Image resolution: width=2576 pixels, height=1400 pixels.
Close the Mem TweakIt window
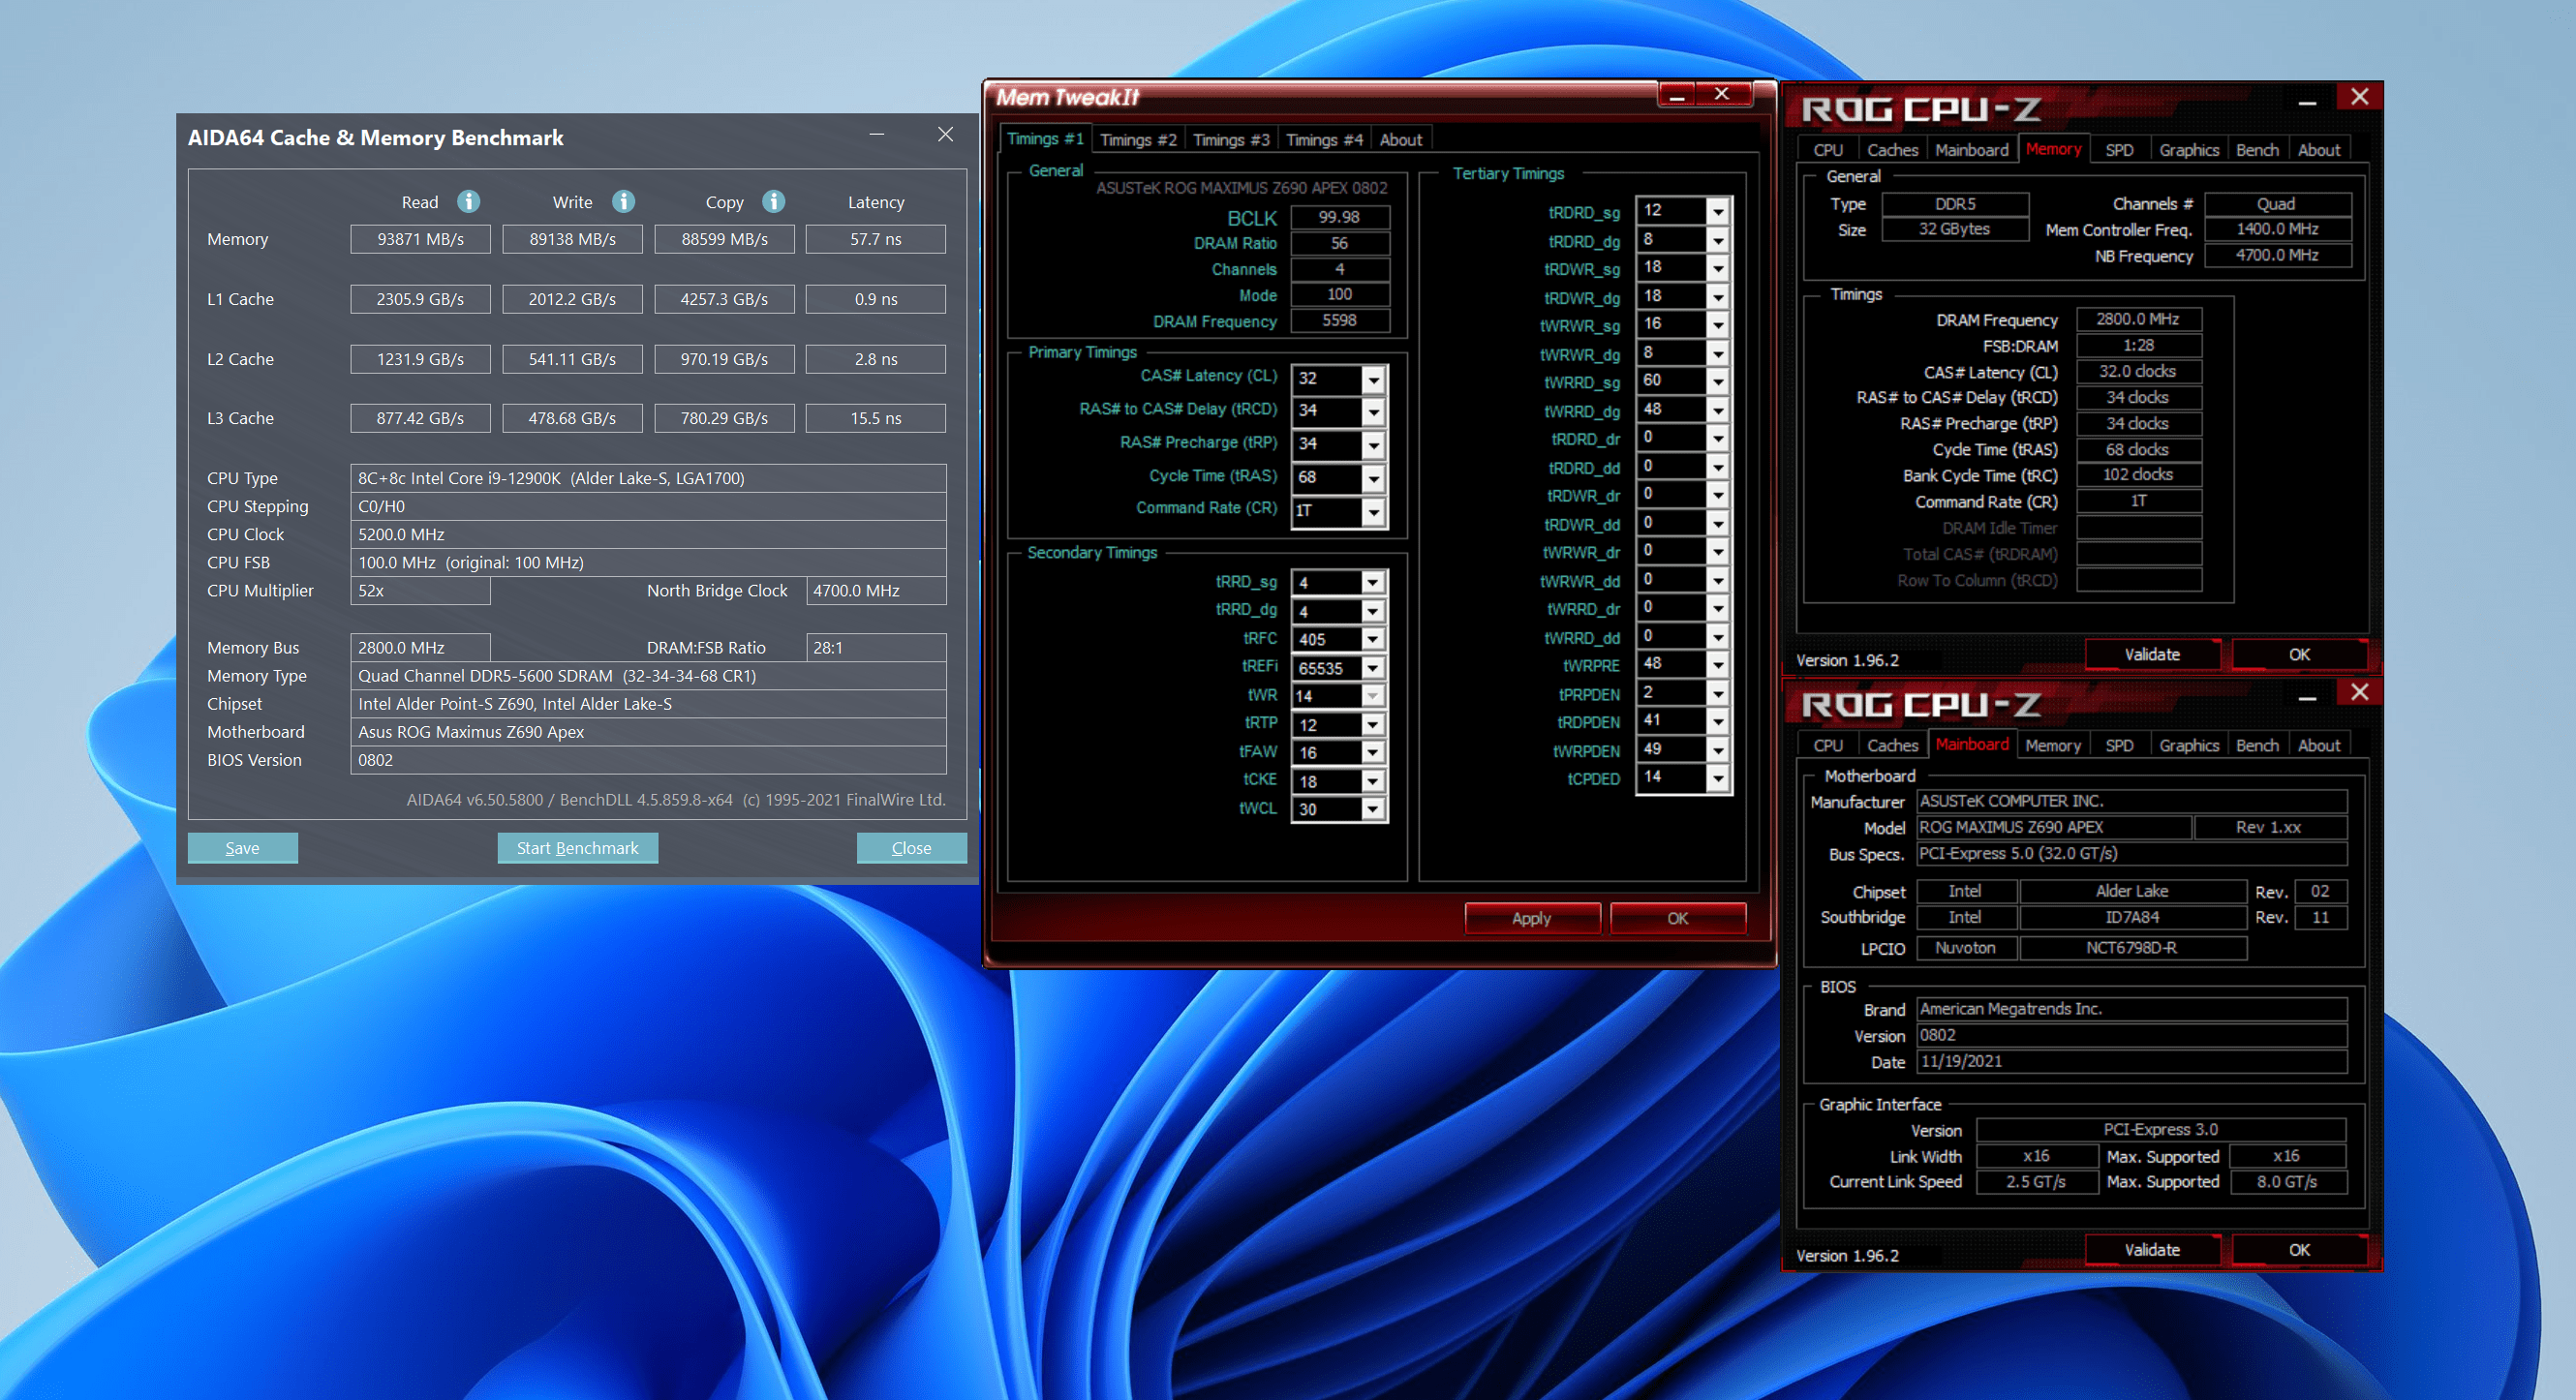click(1722, 94)
